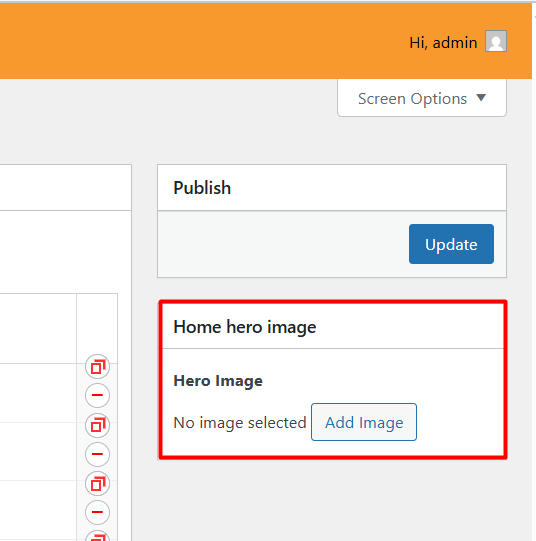Click the third red minus remove icon
Viewport: 536px width, 541px height.
[x=98, y=512]
